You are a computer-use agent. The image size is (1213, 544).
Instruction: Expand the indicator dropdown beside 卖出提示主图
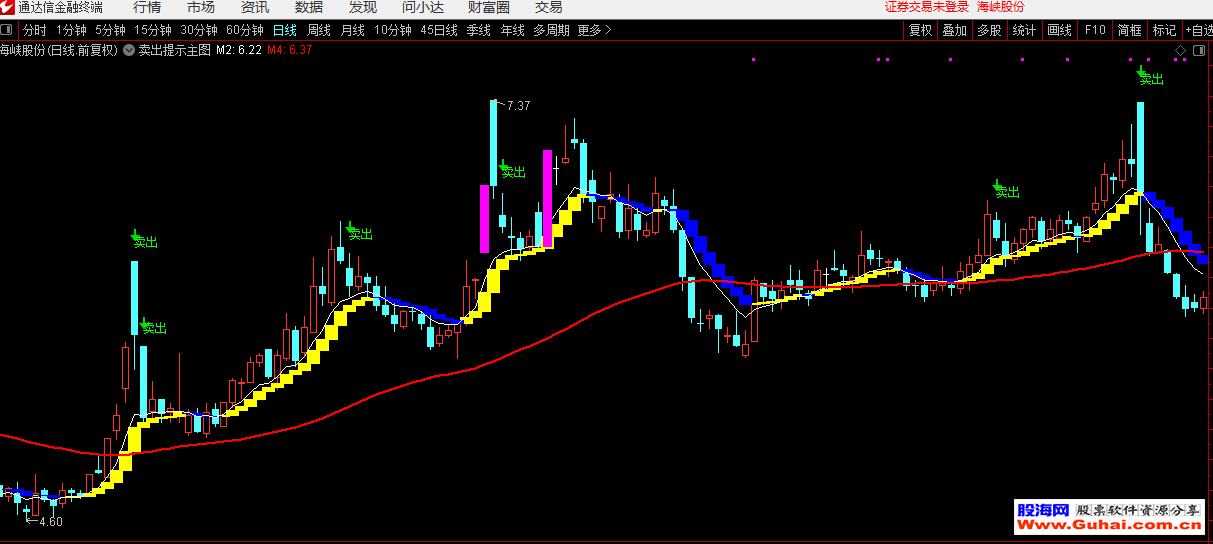tap(128, 49)
